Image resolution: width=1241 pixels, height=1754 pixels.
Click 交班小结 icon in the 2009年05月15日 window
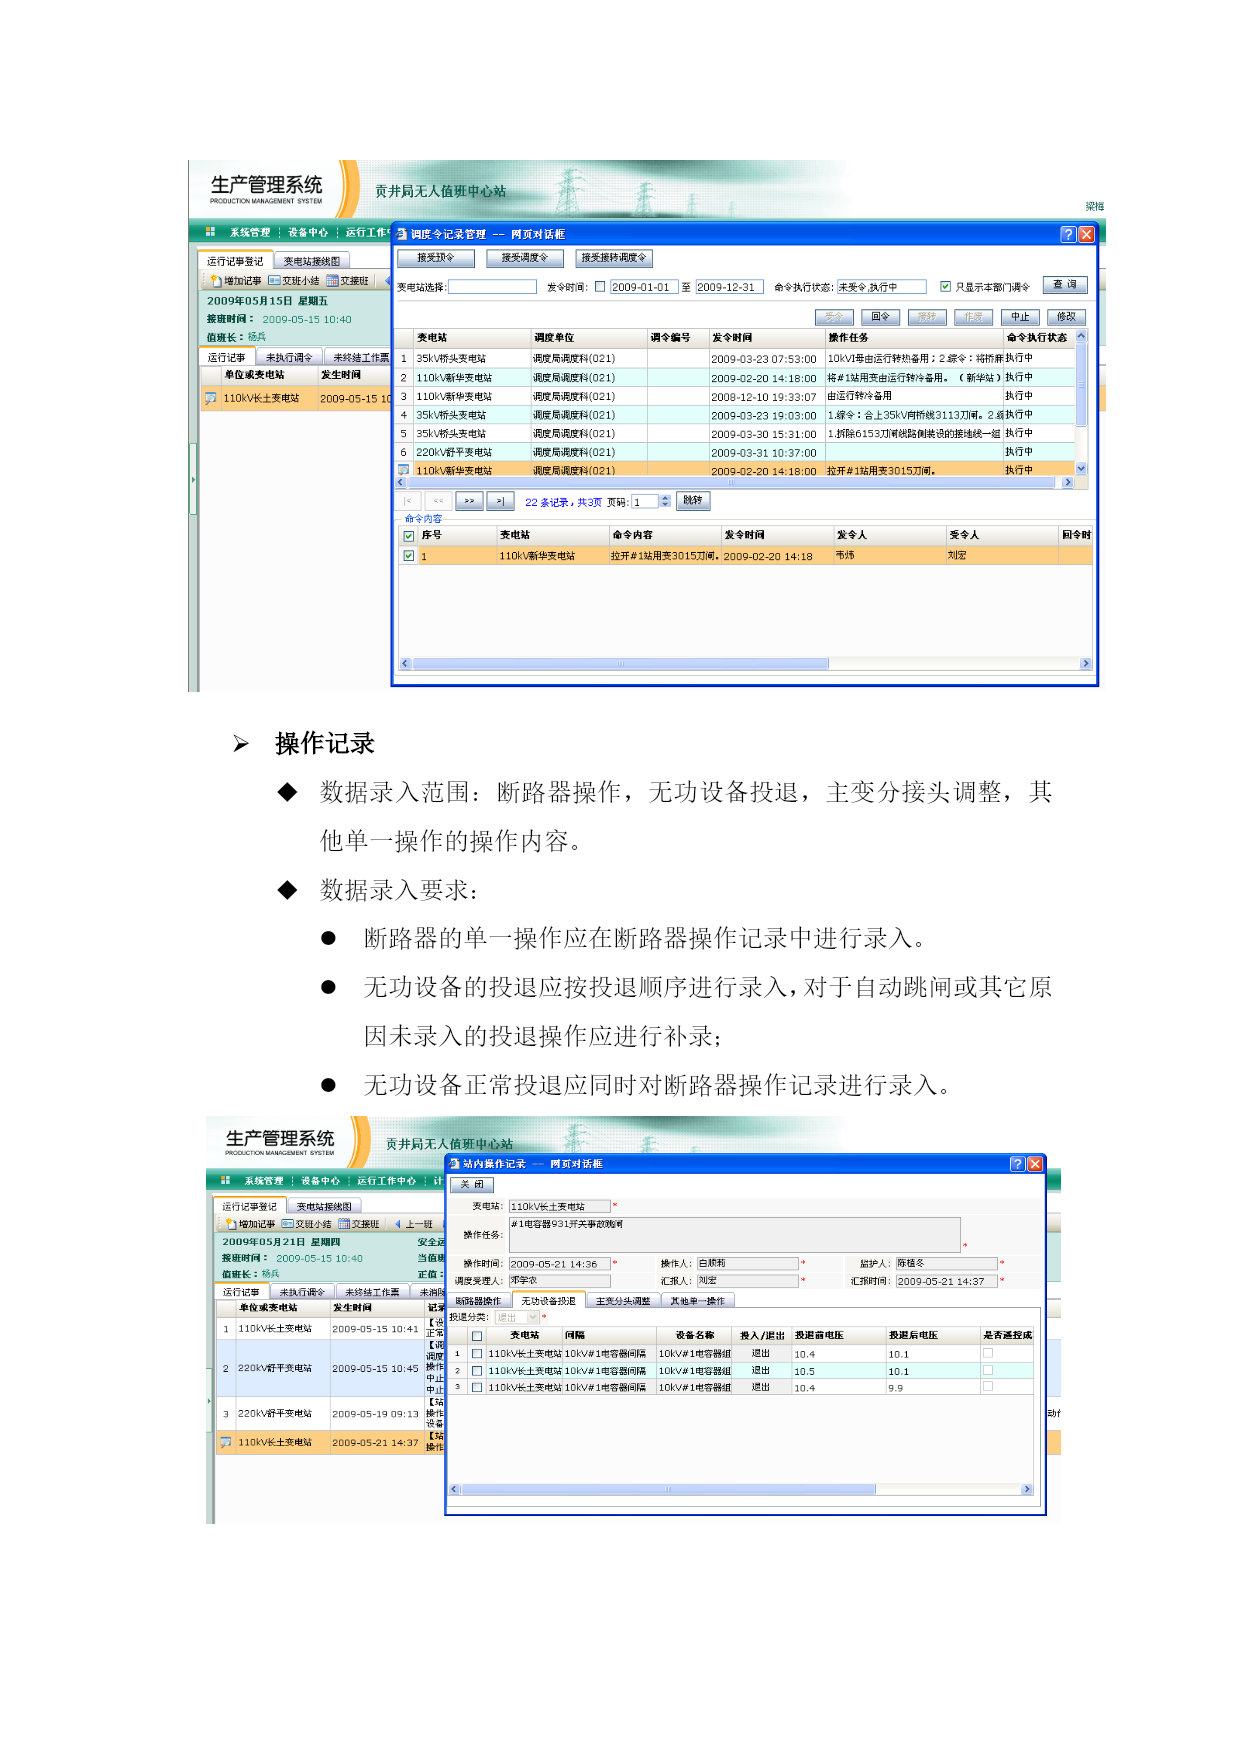pyautogui.click(x=274, y=281)
